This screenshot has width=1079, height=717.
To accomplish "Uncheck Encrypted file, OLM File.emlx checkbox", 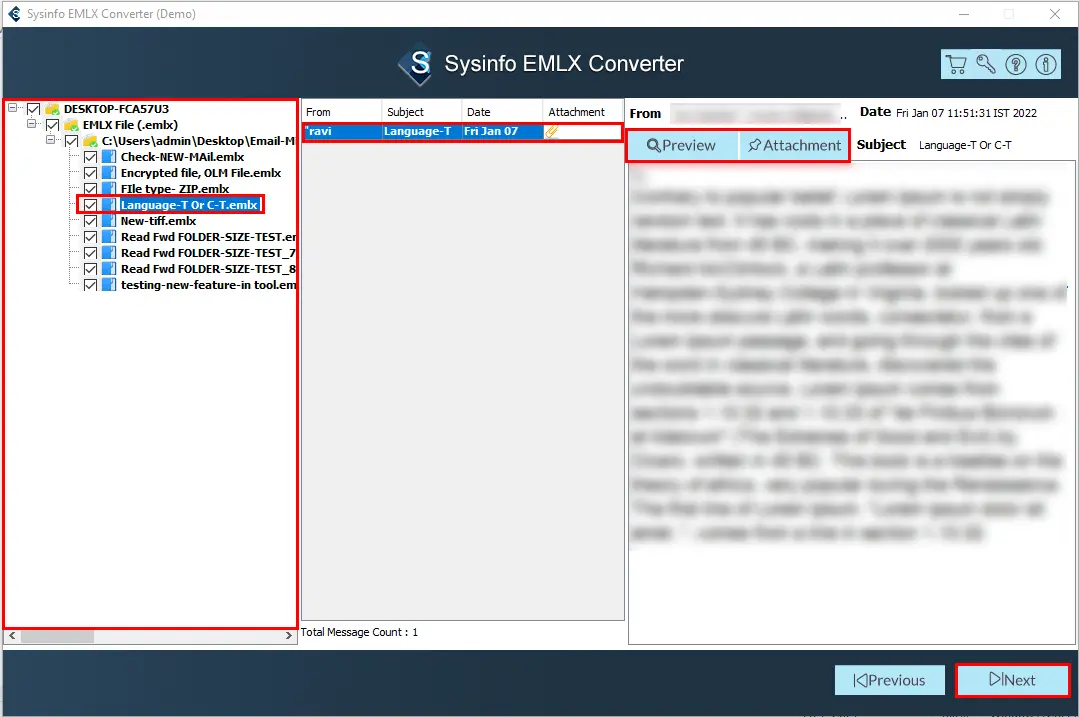I will [90, 173].
